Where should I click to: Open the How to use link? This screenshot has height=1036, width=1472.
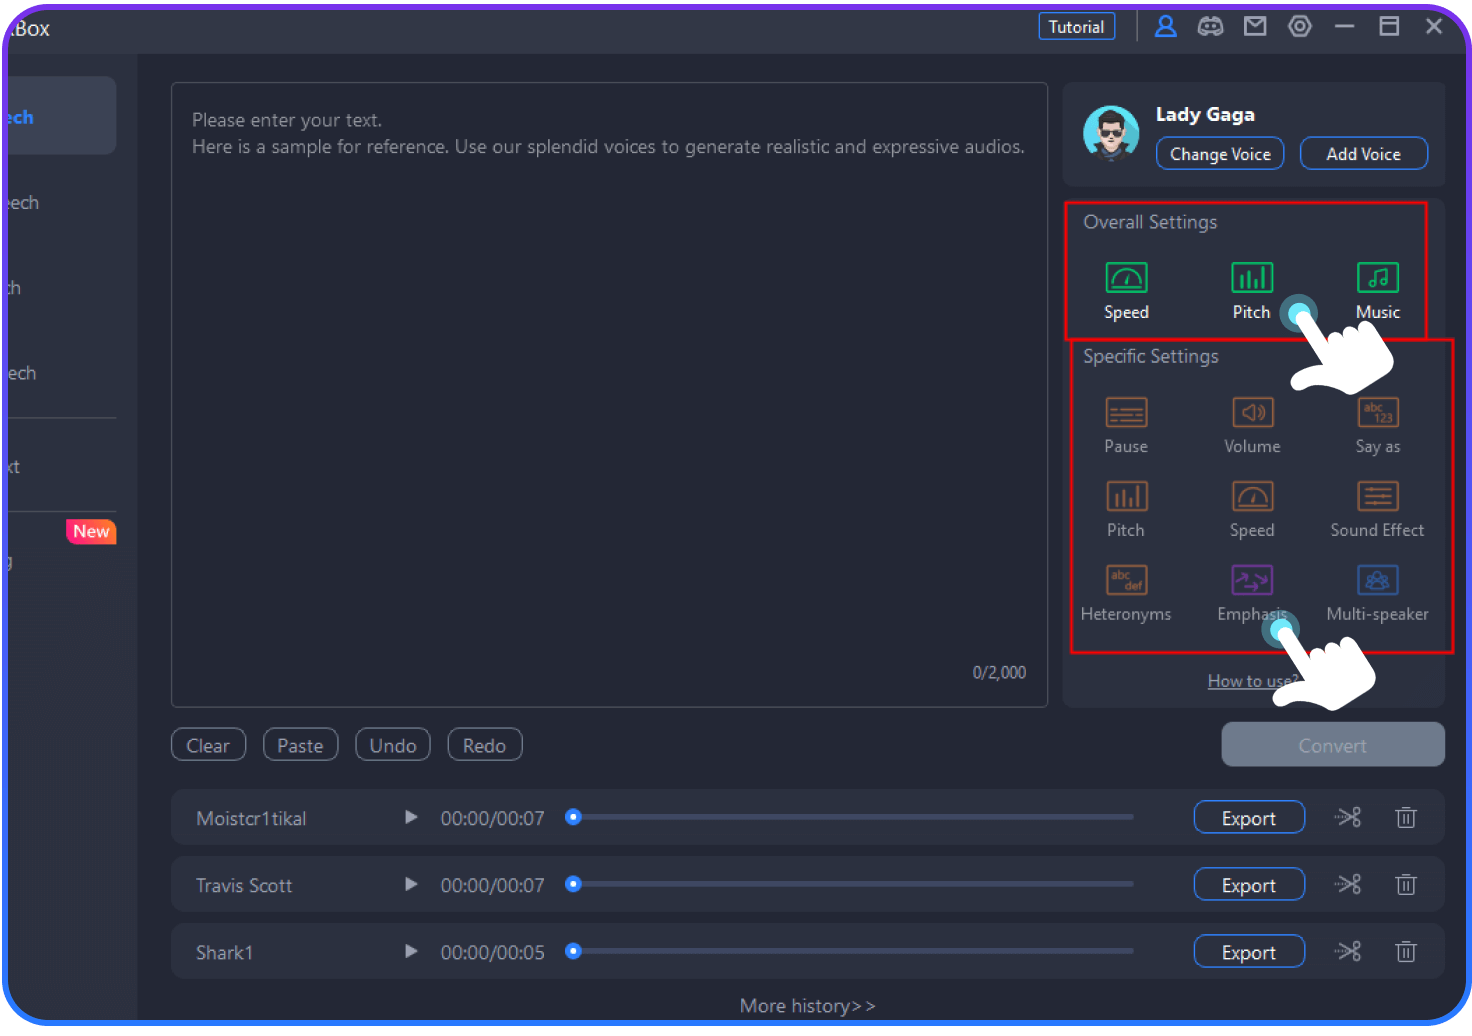pyautogui.click(x=1253, y=681)
